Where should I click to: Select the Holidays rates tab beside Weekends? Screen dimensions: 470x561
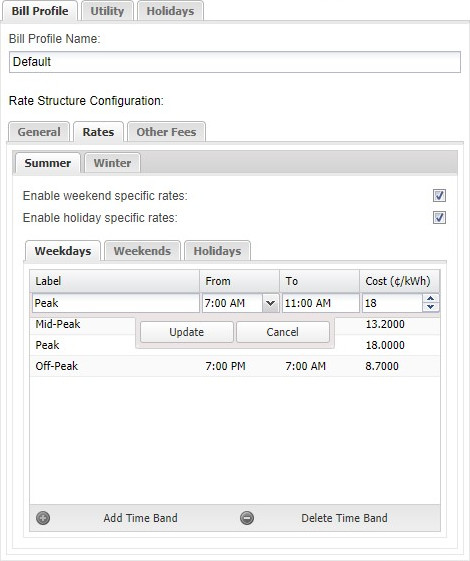pyautogui.click(x=217, y=250)
